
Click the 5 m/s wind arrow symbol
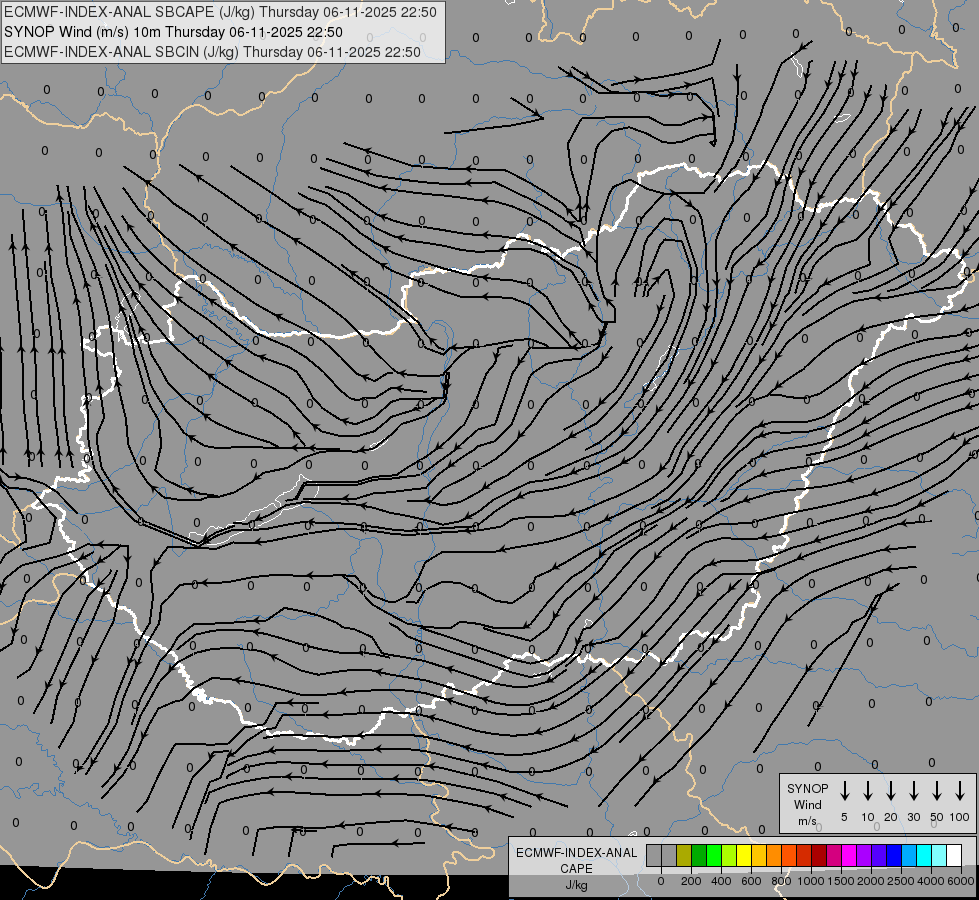(x=844, y=790)
